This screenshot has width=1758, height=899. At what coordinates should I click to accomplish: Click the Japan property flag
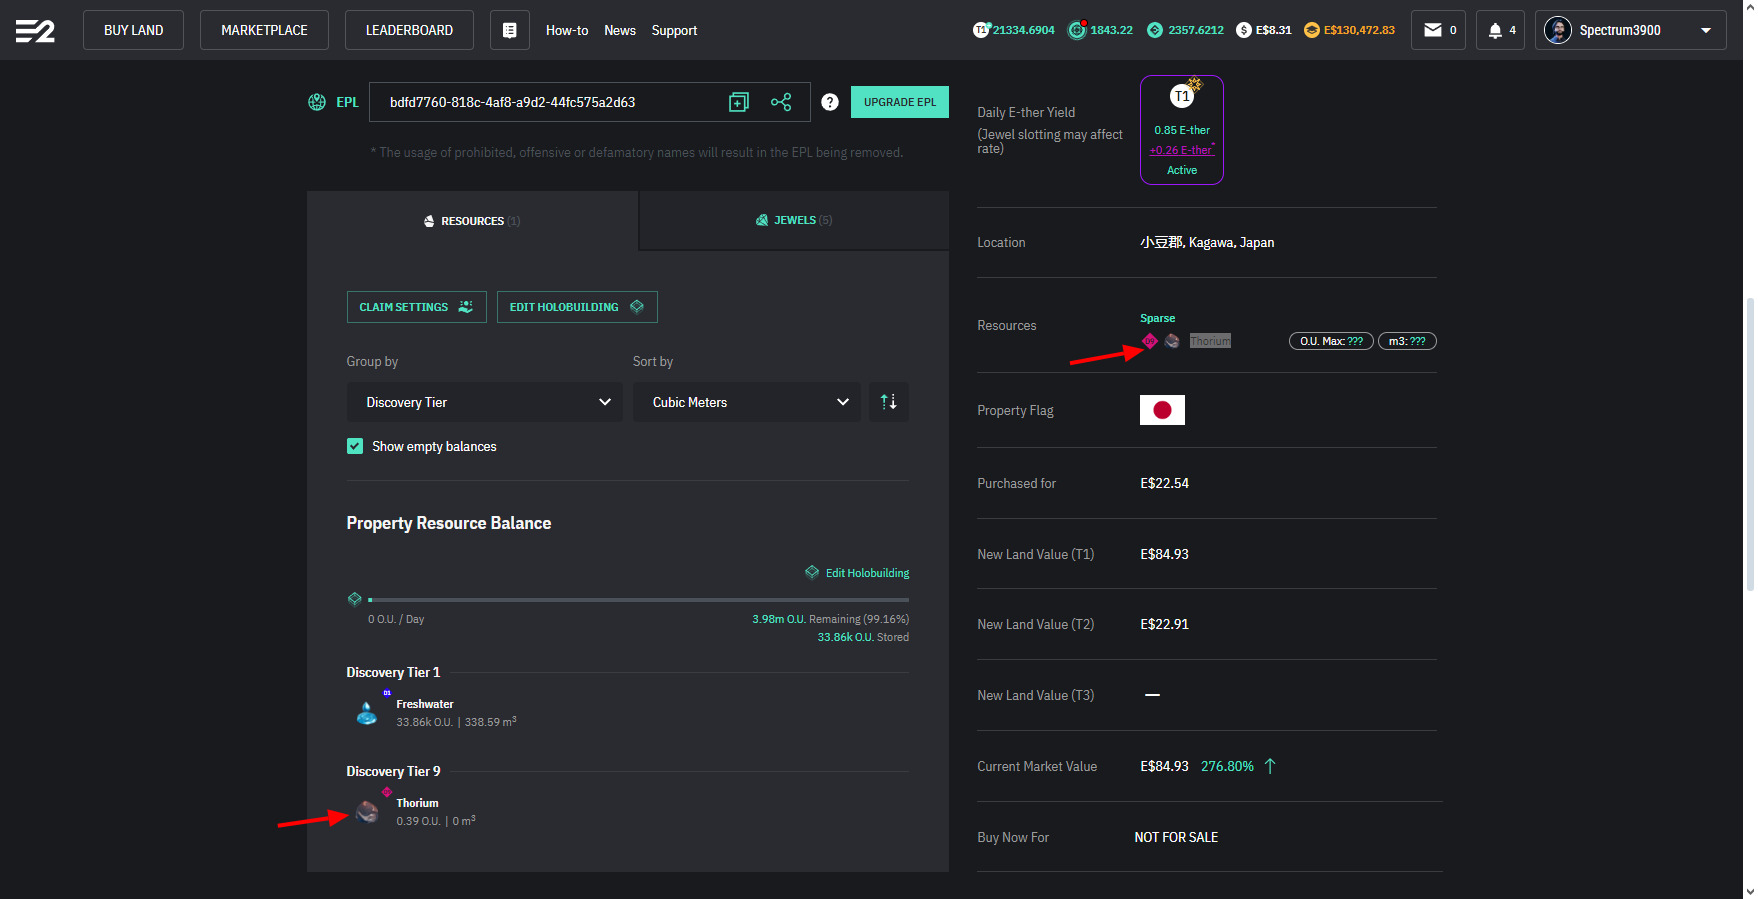click(1162, 410)
